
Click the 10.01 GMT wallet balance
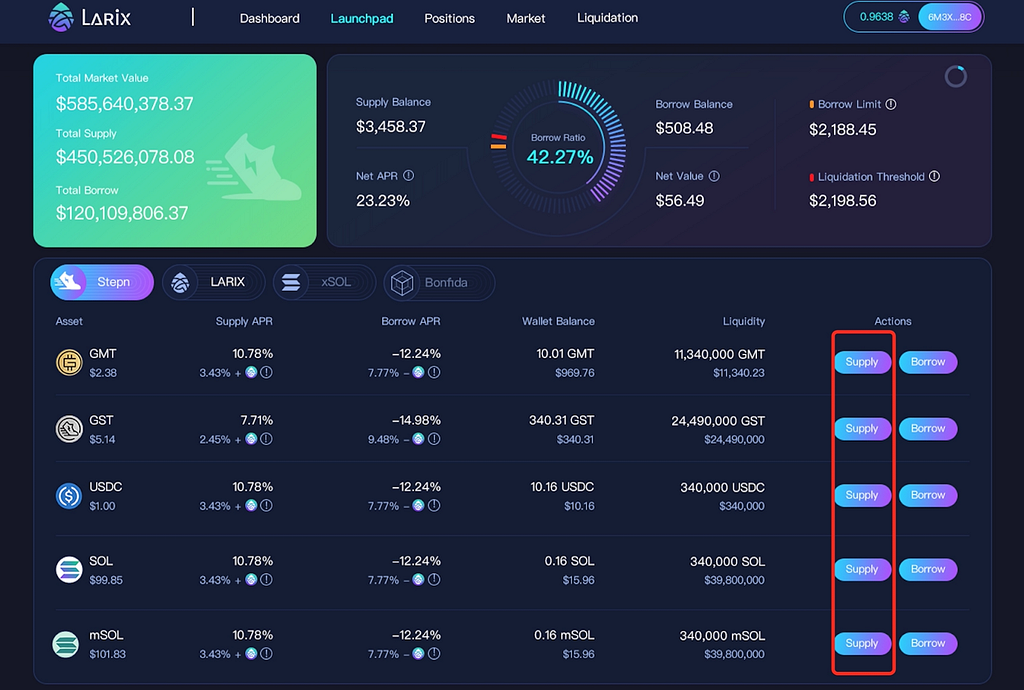(x=565, y=354)
